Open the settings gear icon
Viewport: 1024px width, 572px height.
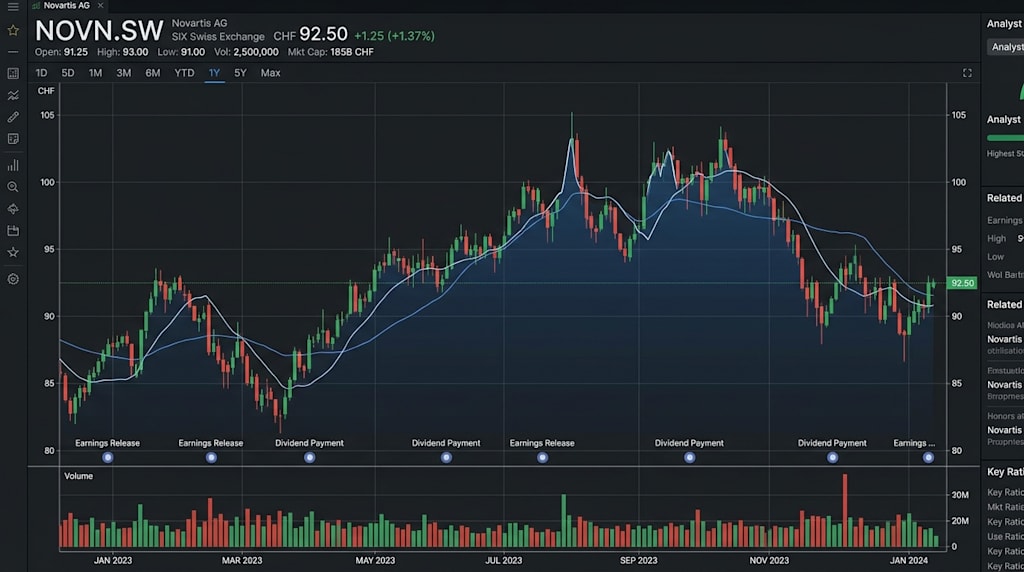(x=13, y=279)
